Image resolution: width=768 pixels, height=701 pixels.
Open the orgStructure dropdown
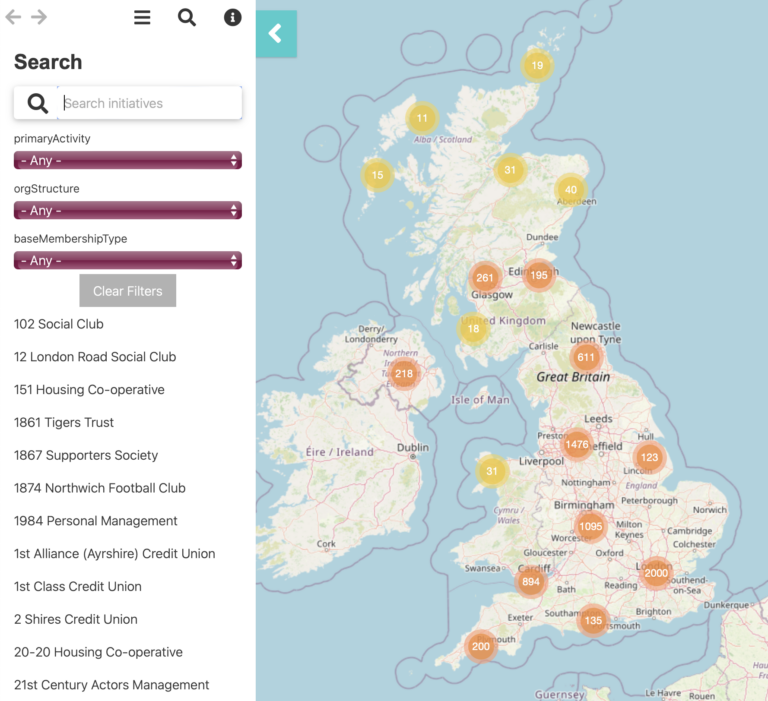(x=128, y=210)
